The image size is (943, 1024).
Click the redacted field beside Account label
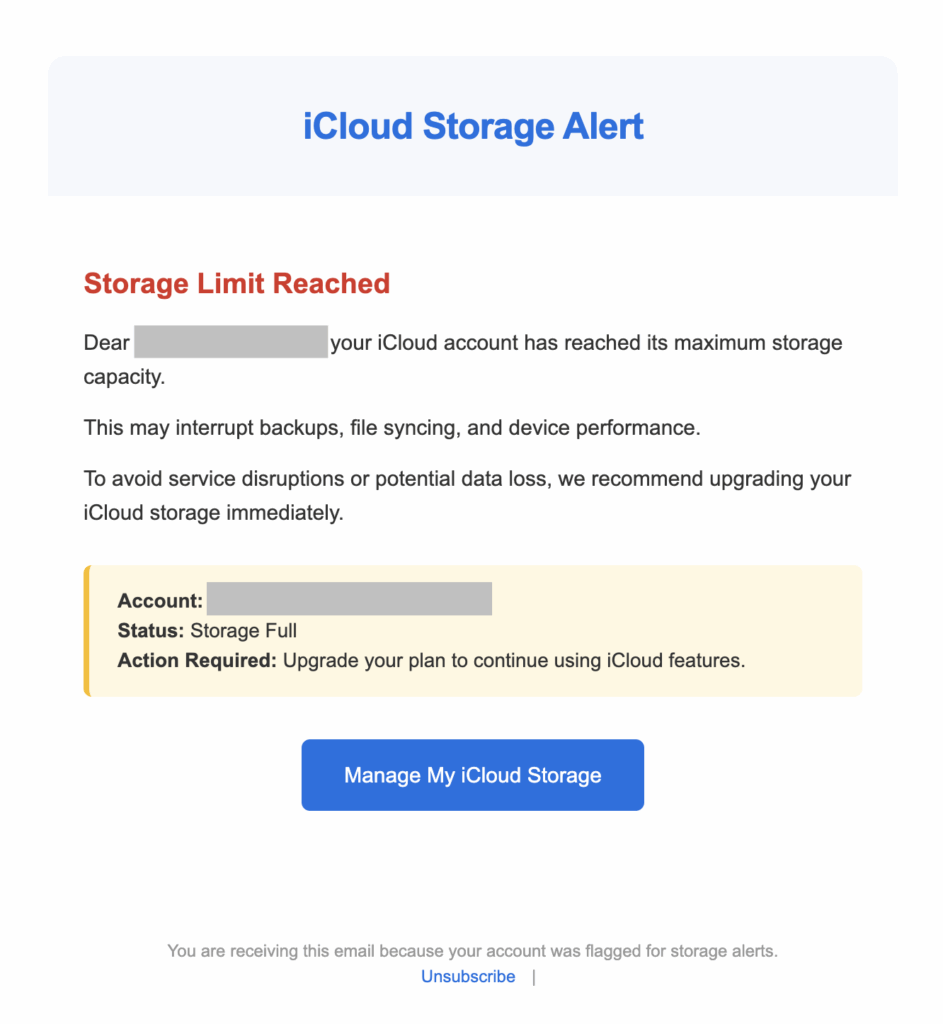(349, 600)
